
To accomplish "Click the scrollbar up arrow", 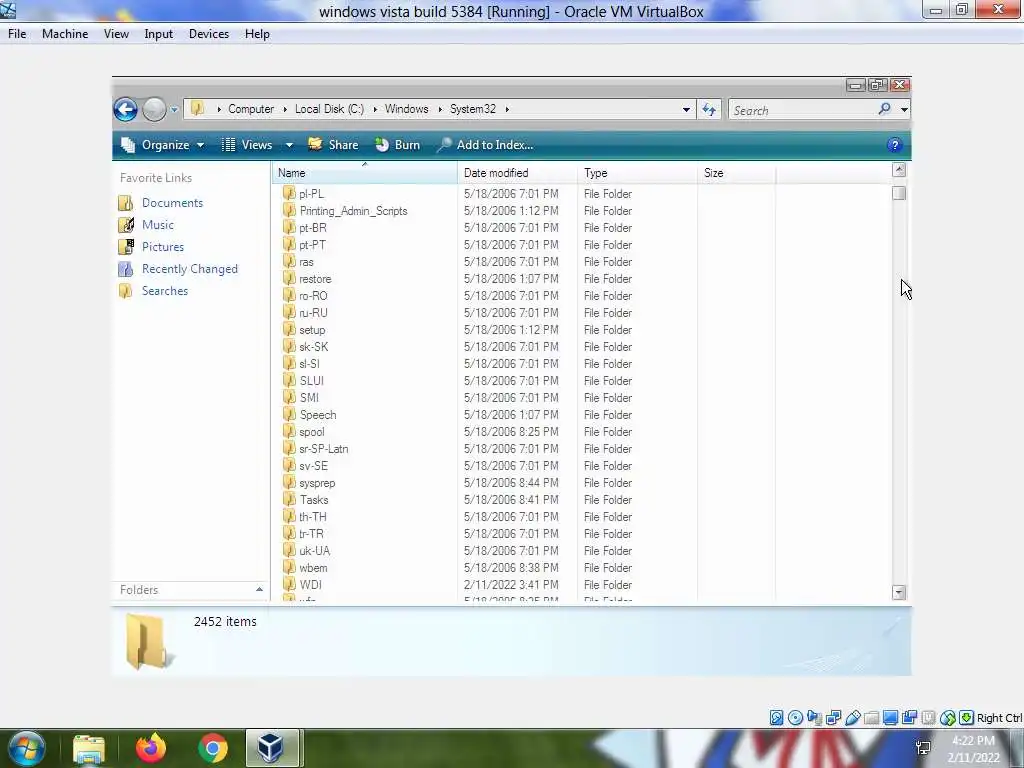I will pyautogui.click(x=899, y=170).
